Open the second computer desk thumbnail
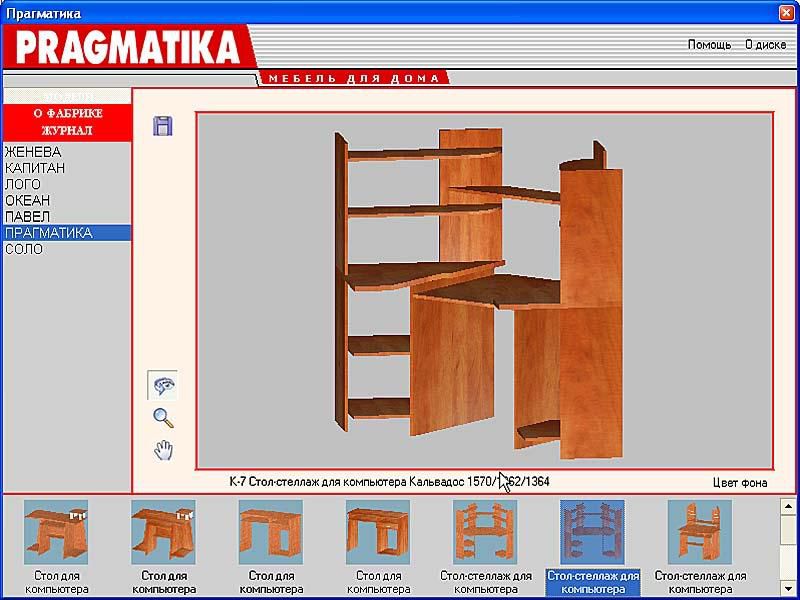 [x=163, y=532]
